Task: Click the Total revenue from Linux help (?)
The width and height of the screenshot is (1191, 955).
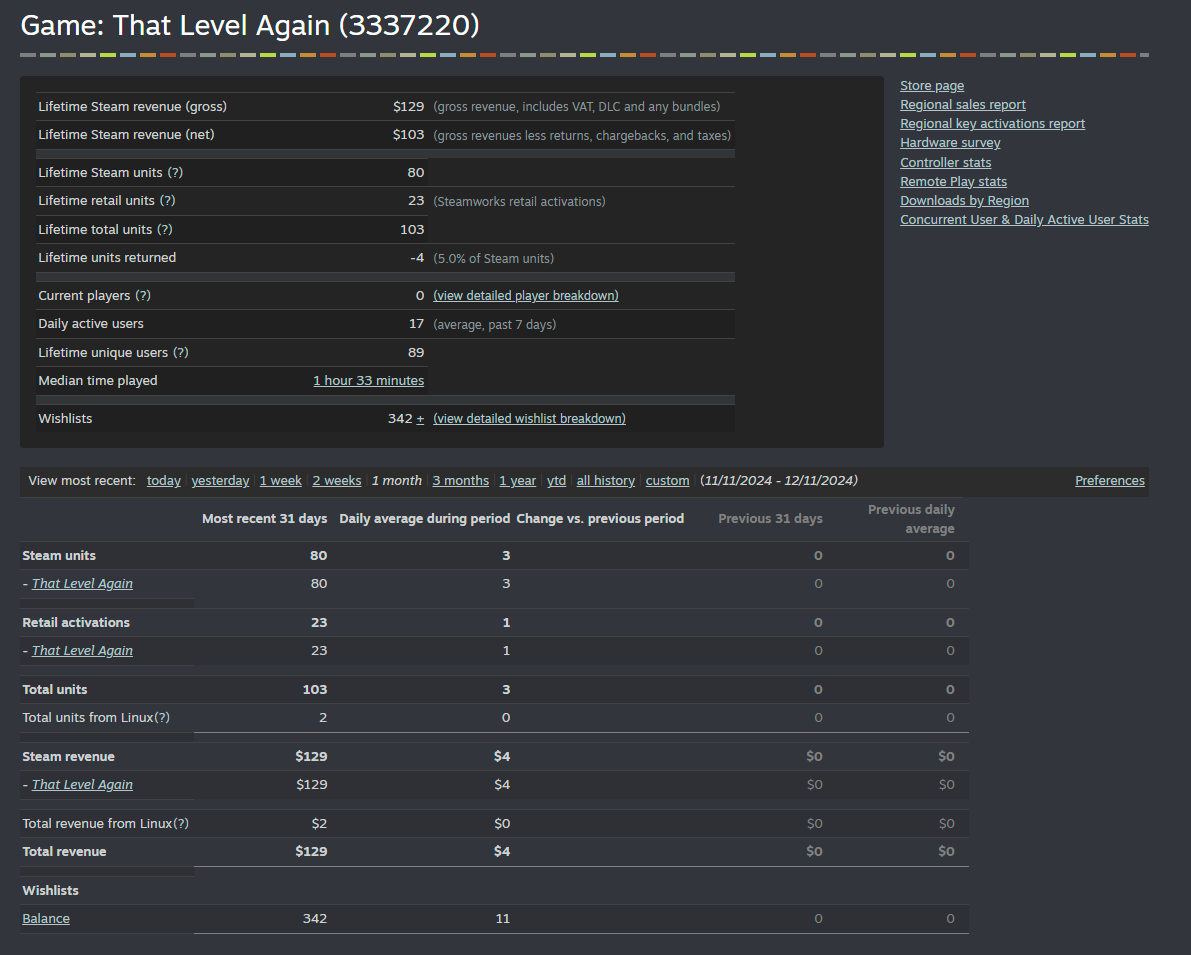Action: [x=181, y=824]
